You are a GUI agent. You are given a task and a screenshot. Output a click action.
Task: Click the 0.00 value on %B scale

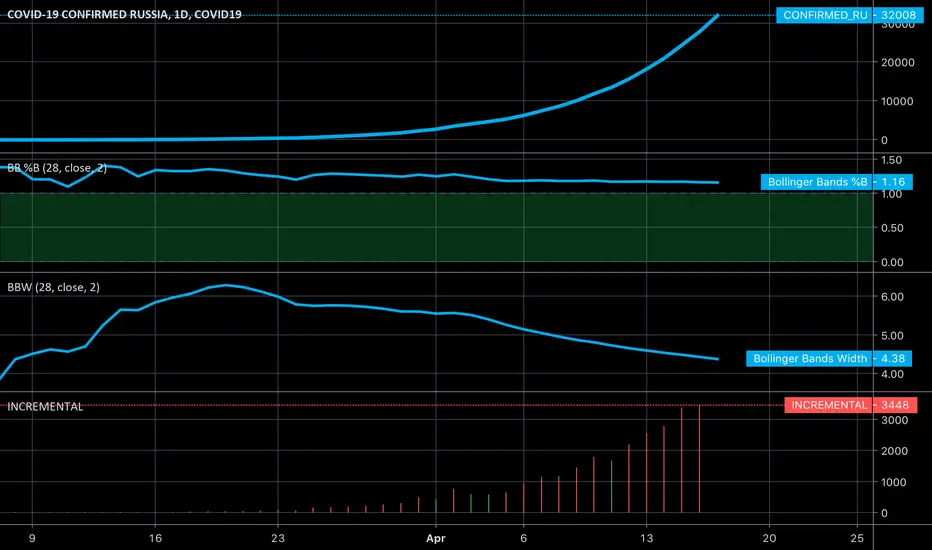coord(892,262)
